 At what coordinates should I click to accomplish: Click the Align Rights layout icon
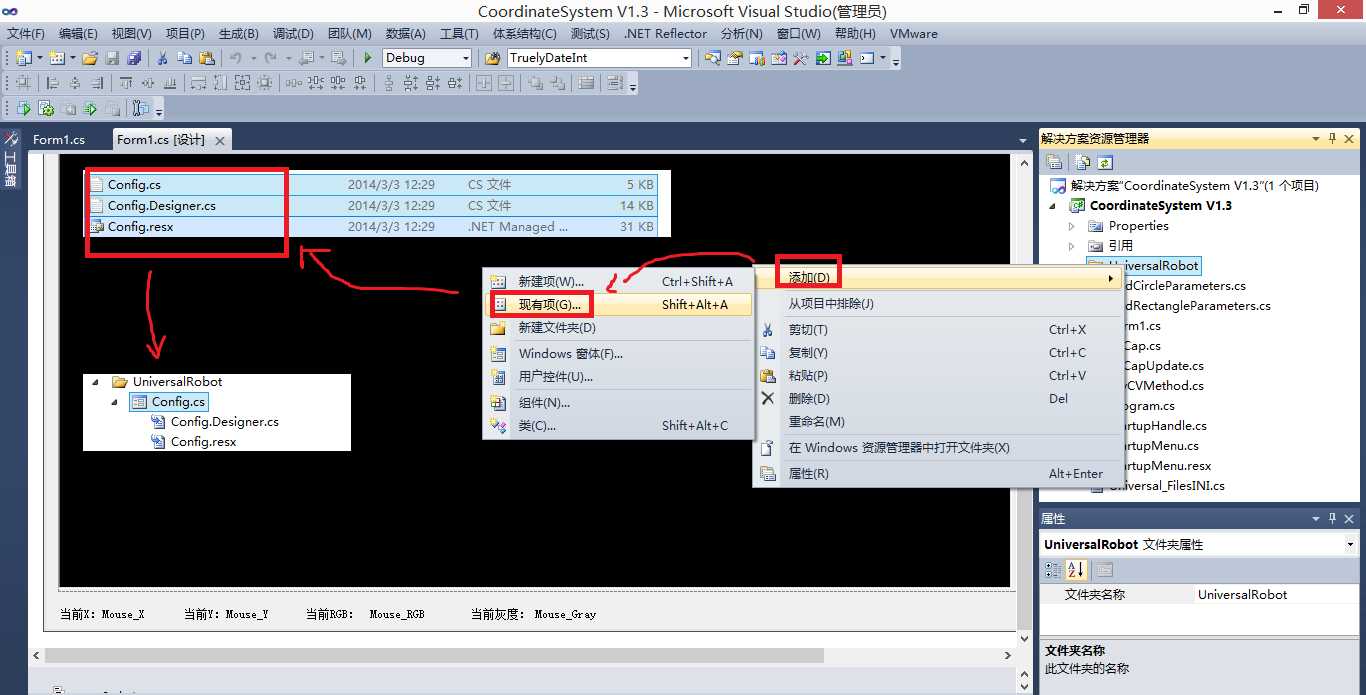pyautogui.click(x=97, y=83)
